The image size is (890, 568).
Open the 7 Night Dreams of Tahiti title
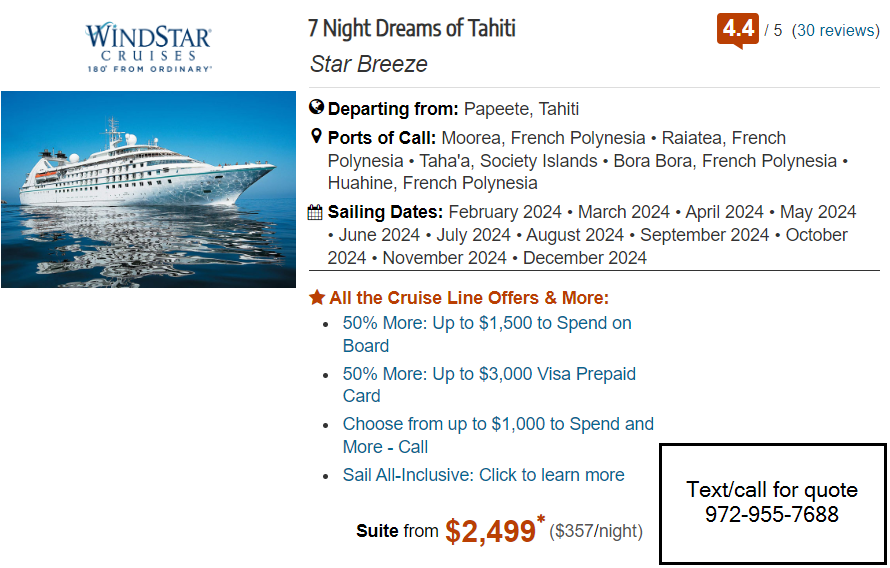point(412,28)
